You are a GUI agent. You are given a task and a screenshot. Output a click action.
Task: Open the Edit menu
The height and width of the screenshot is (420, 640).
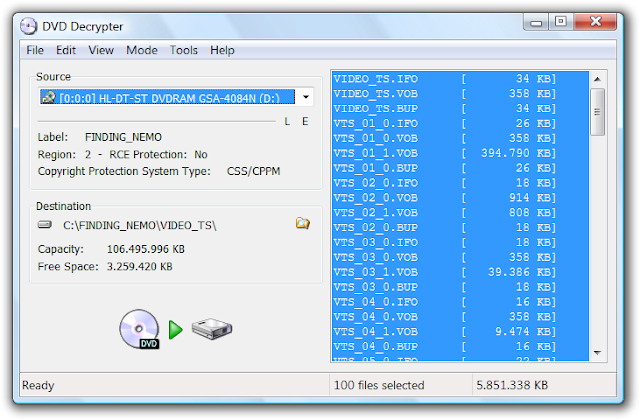pyautogui.click(x=66, y=50)
